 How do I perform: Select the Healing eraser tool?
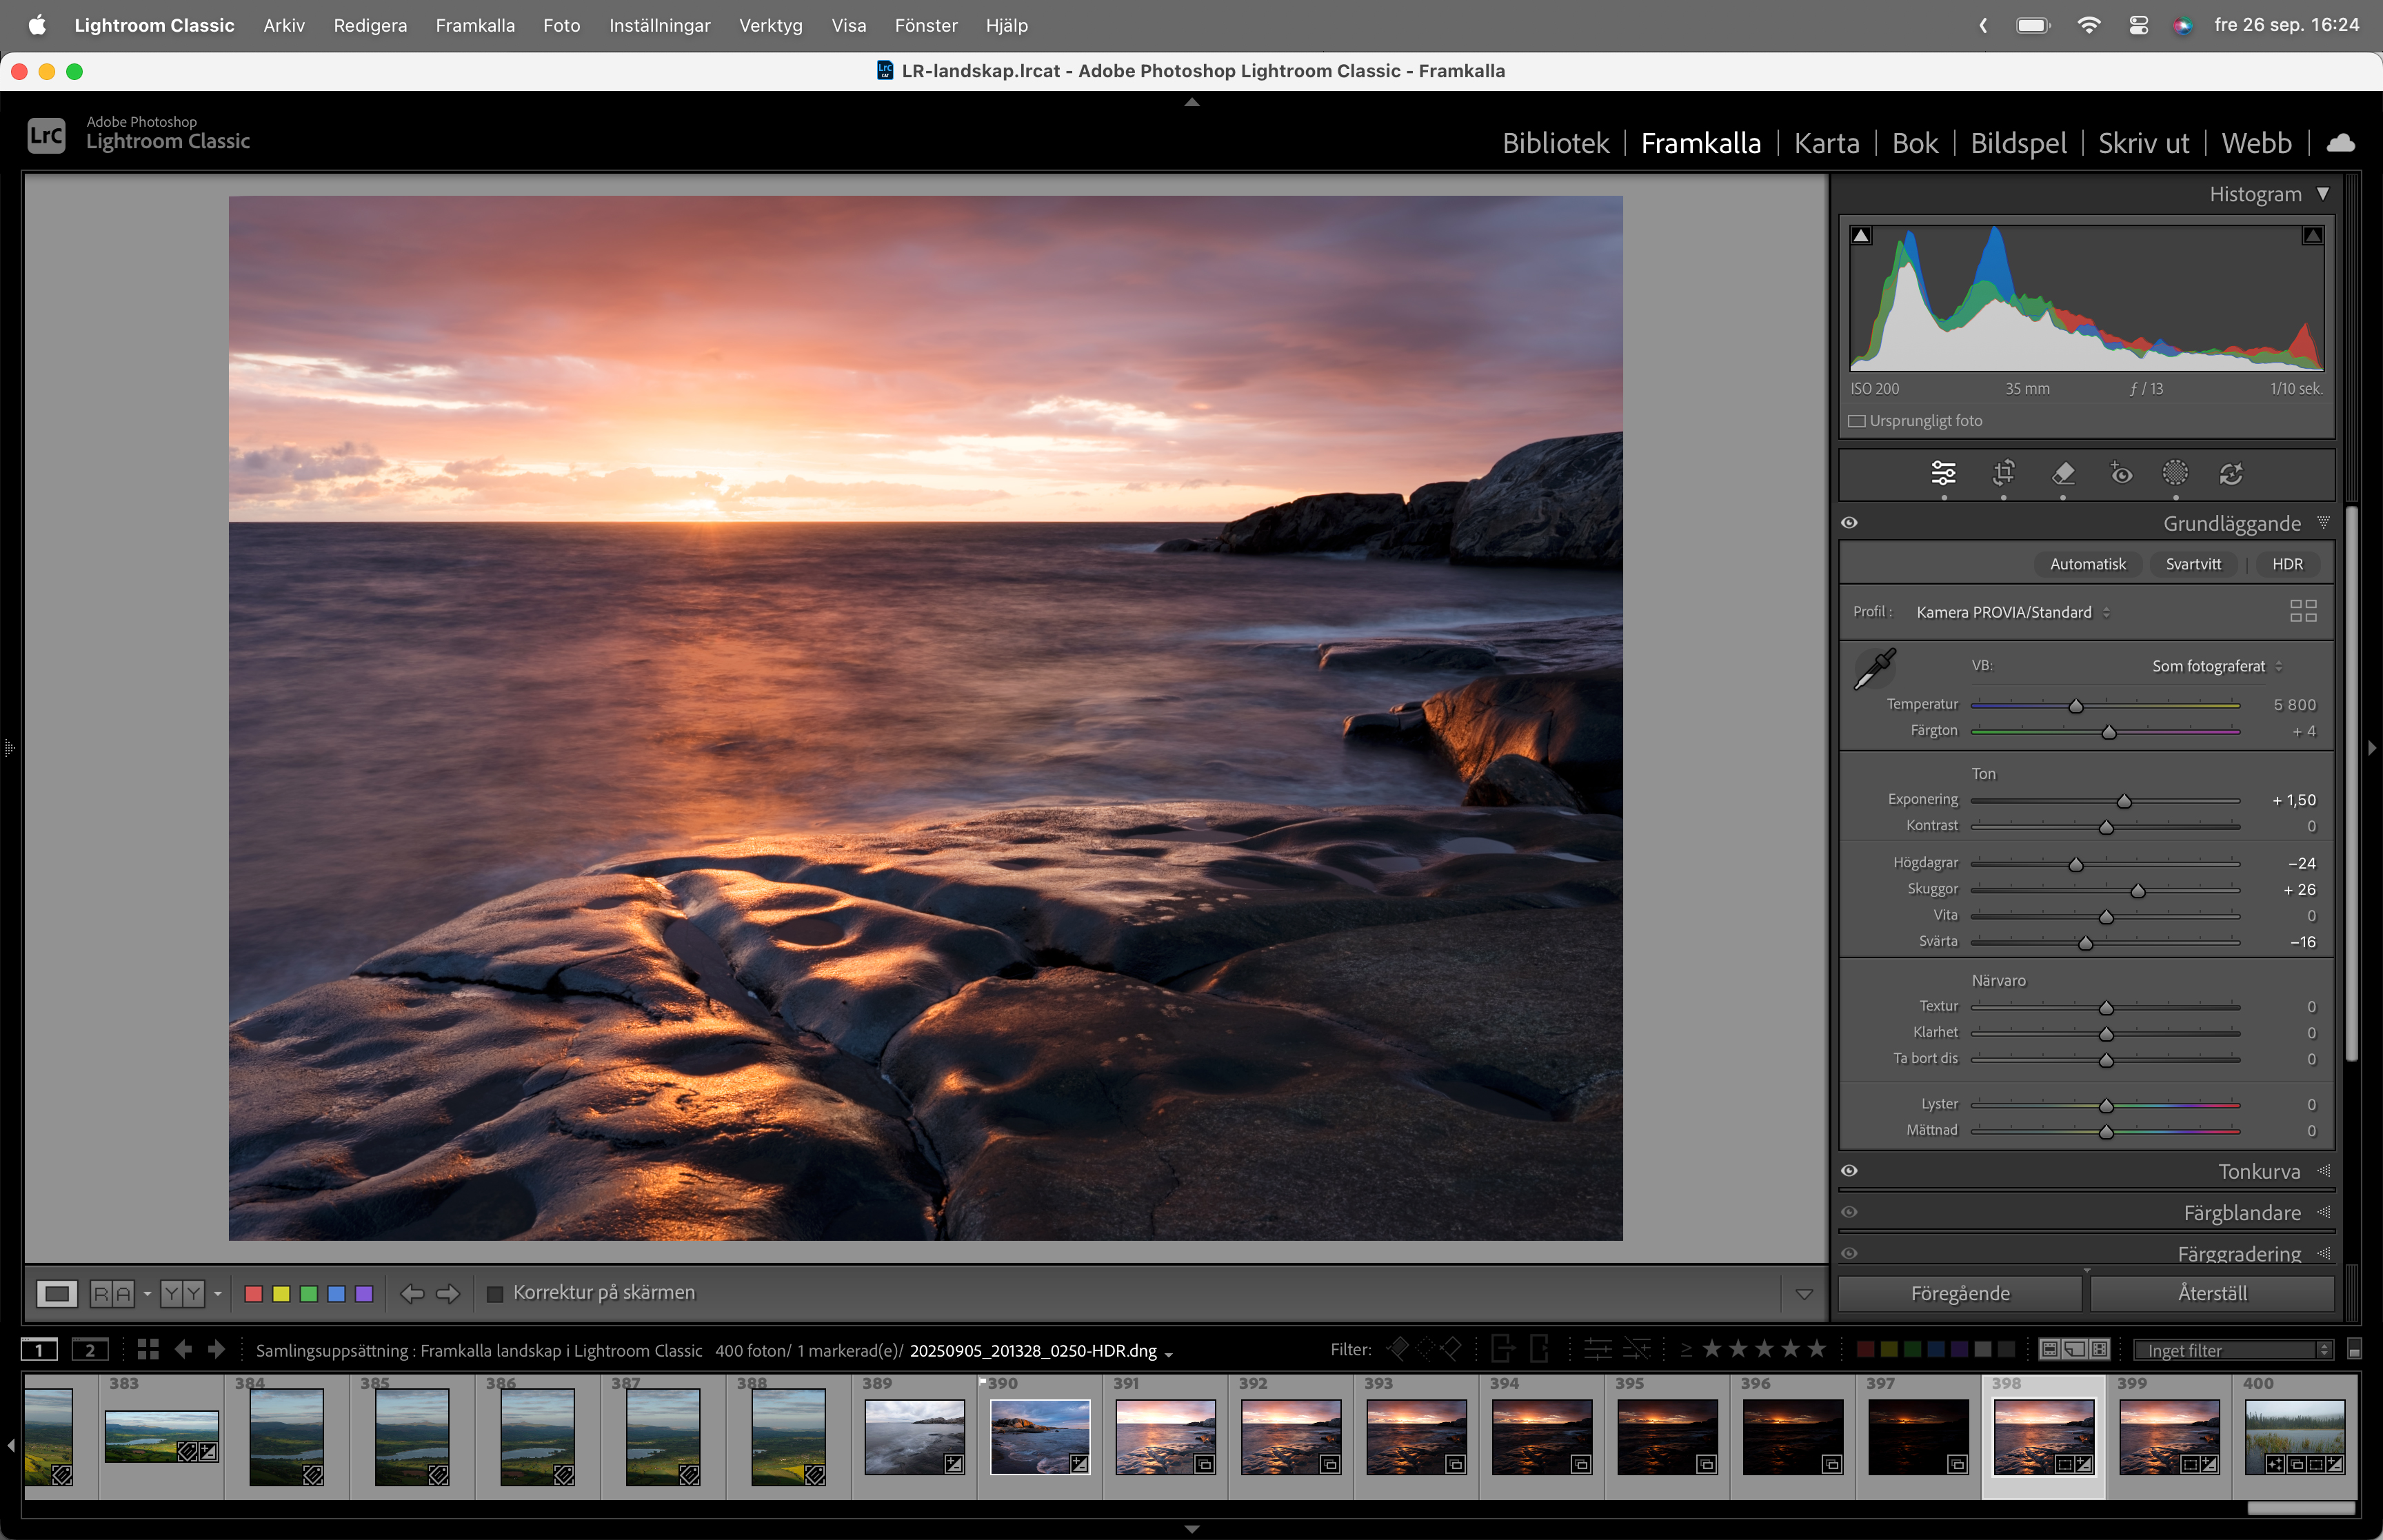pyautogui.click(x=2062, y=473)
